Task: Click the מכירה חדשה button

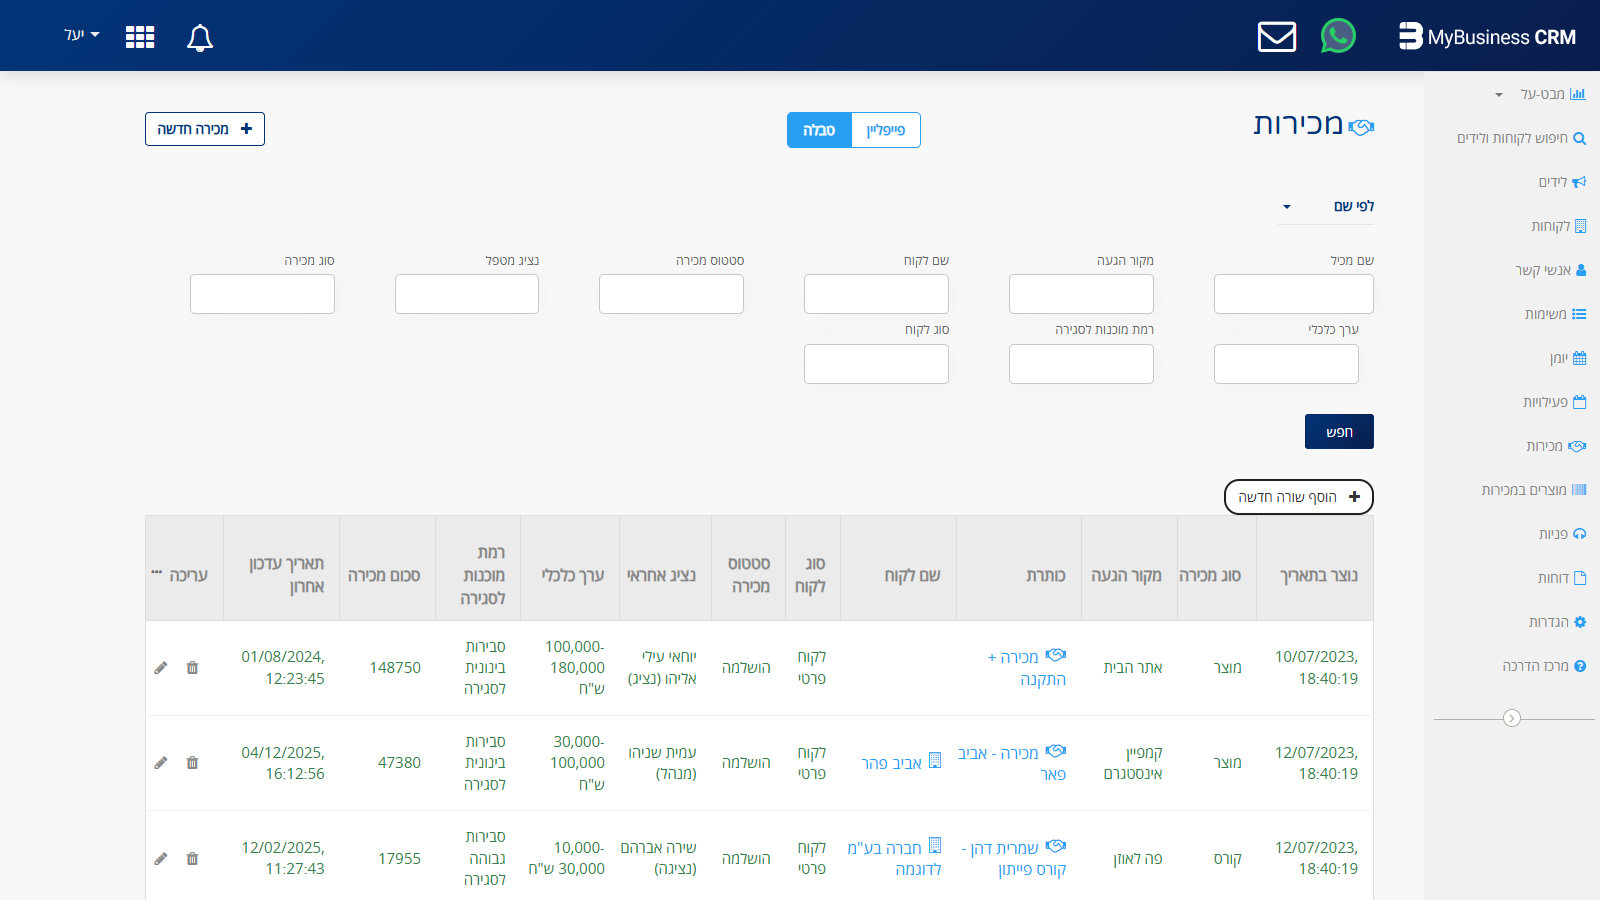Action: point(205,129)
